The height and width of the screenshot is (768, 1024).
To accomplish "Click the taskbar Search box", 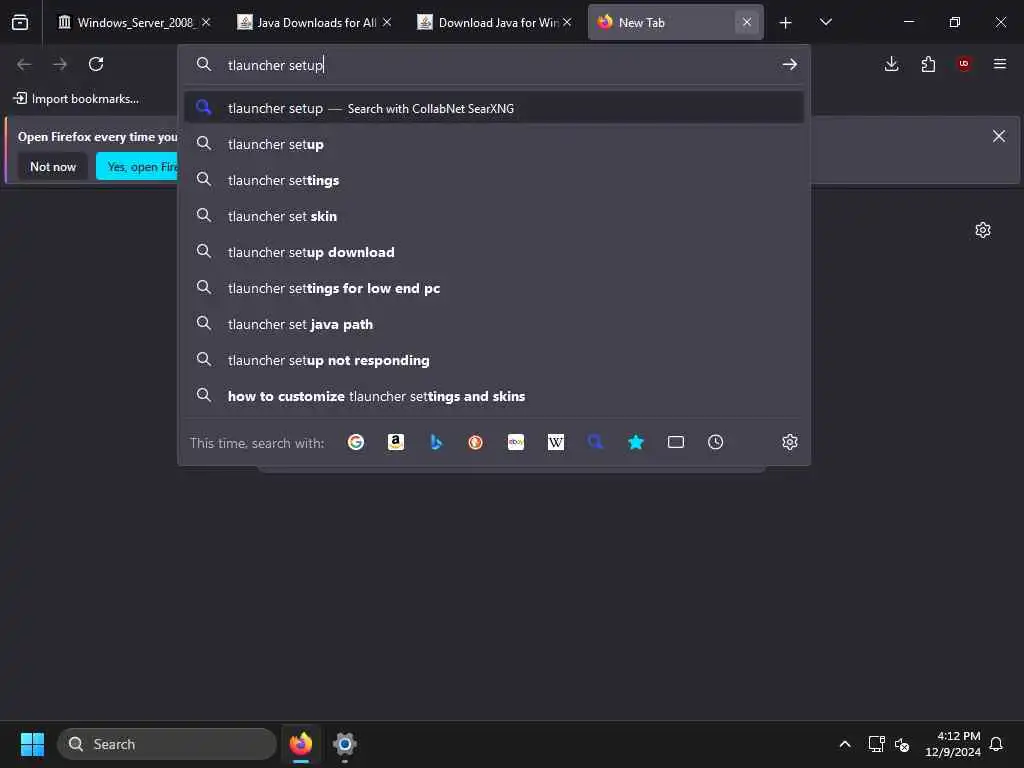I will pos(167,744).
